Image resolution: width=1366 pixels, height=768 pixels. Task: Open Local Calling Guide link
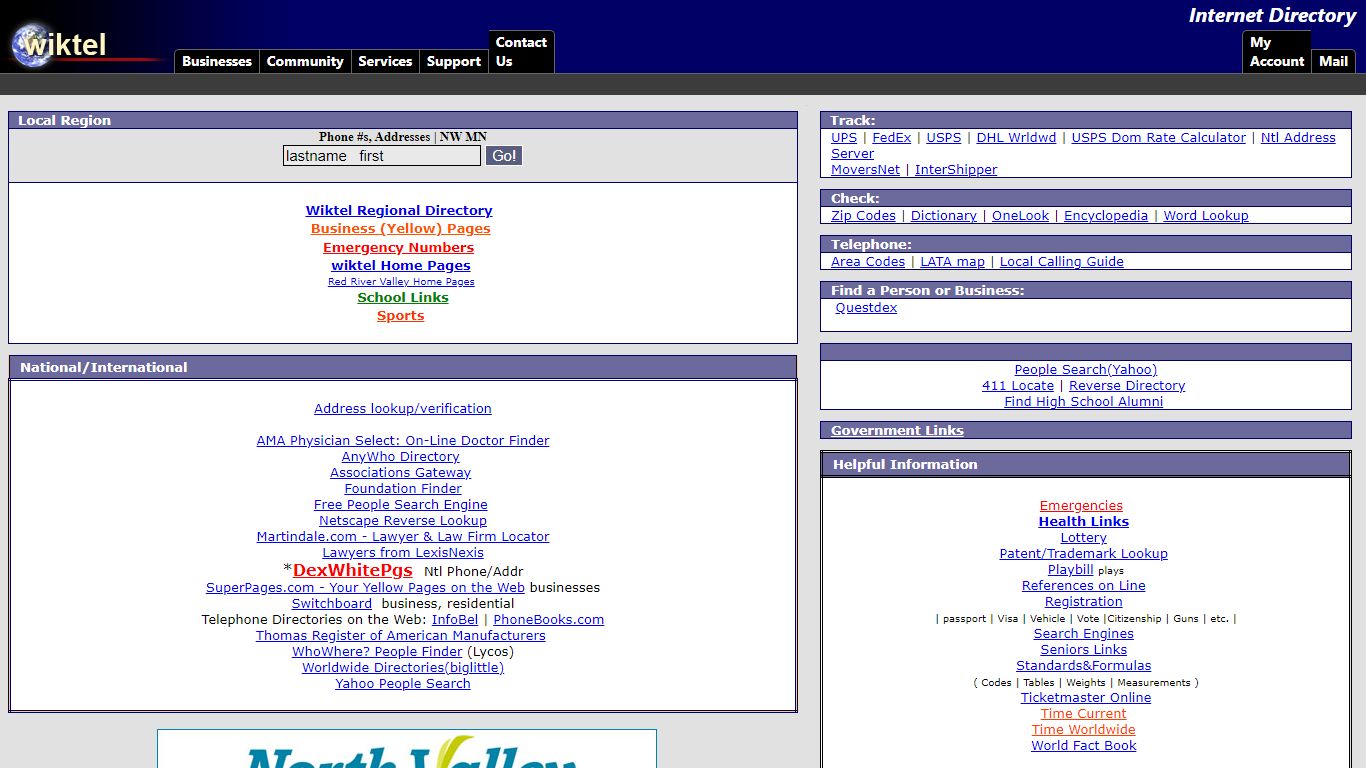coord(1062,262)
